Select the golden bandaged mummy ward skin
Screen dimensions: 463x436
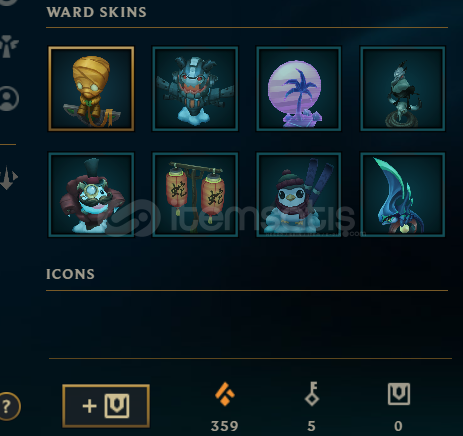tap(91, 88)
